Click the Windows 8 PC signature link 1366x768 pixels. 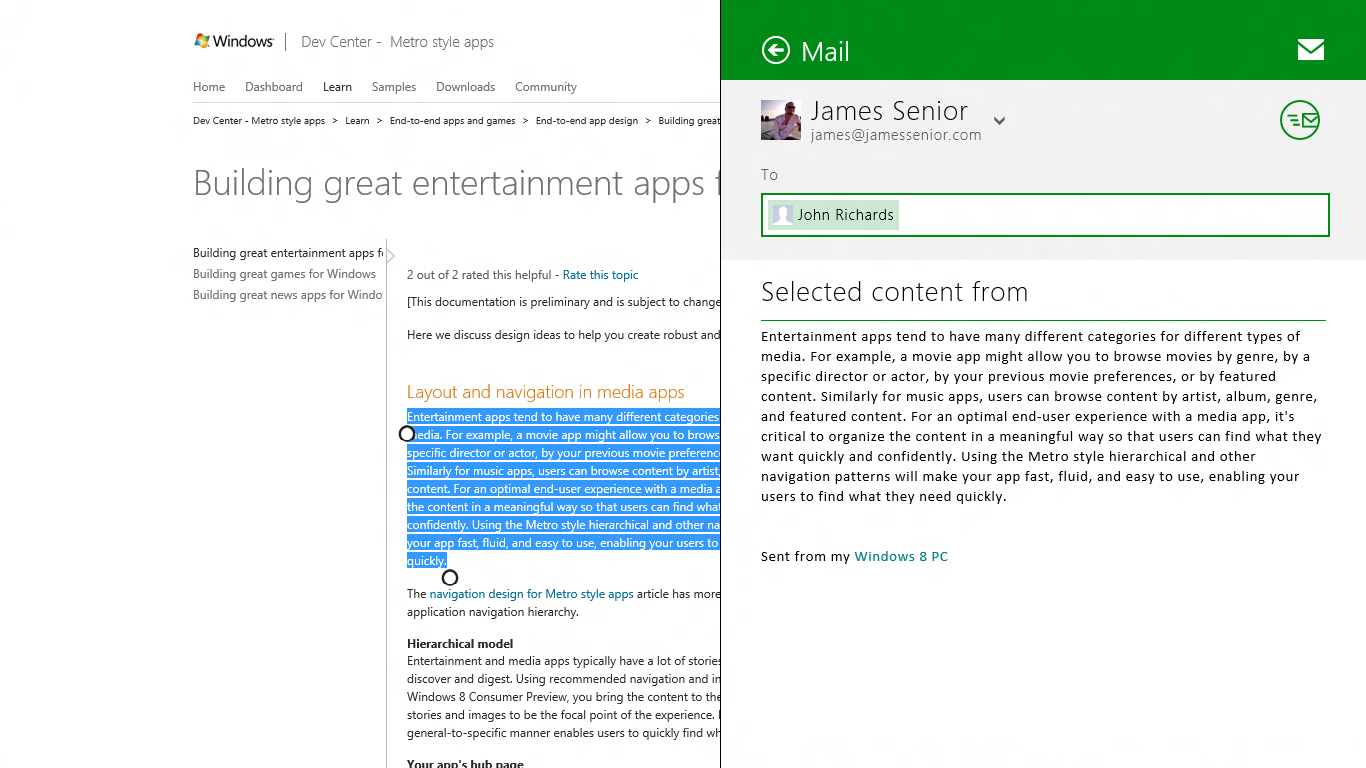[901, 557]
